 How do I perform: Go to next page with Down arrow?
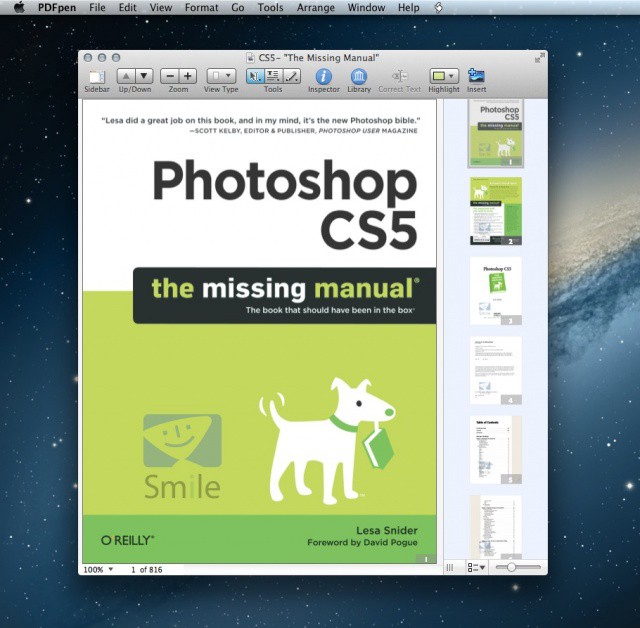145,76
